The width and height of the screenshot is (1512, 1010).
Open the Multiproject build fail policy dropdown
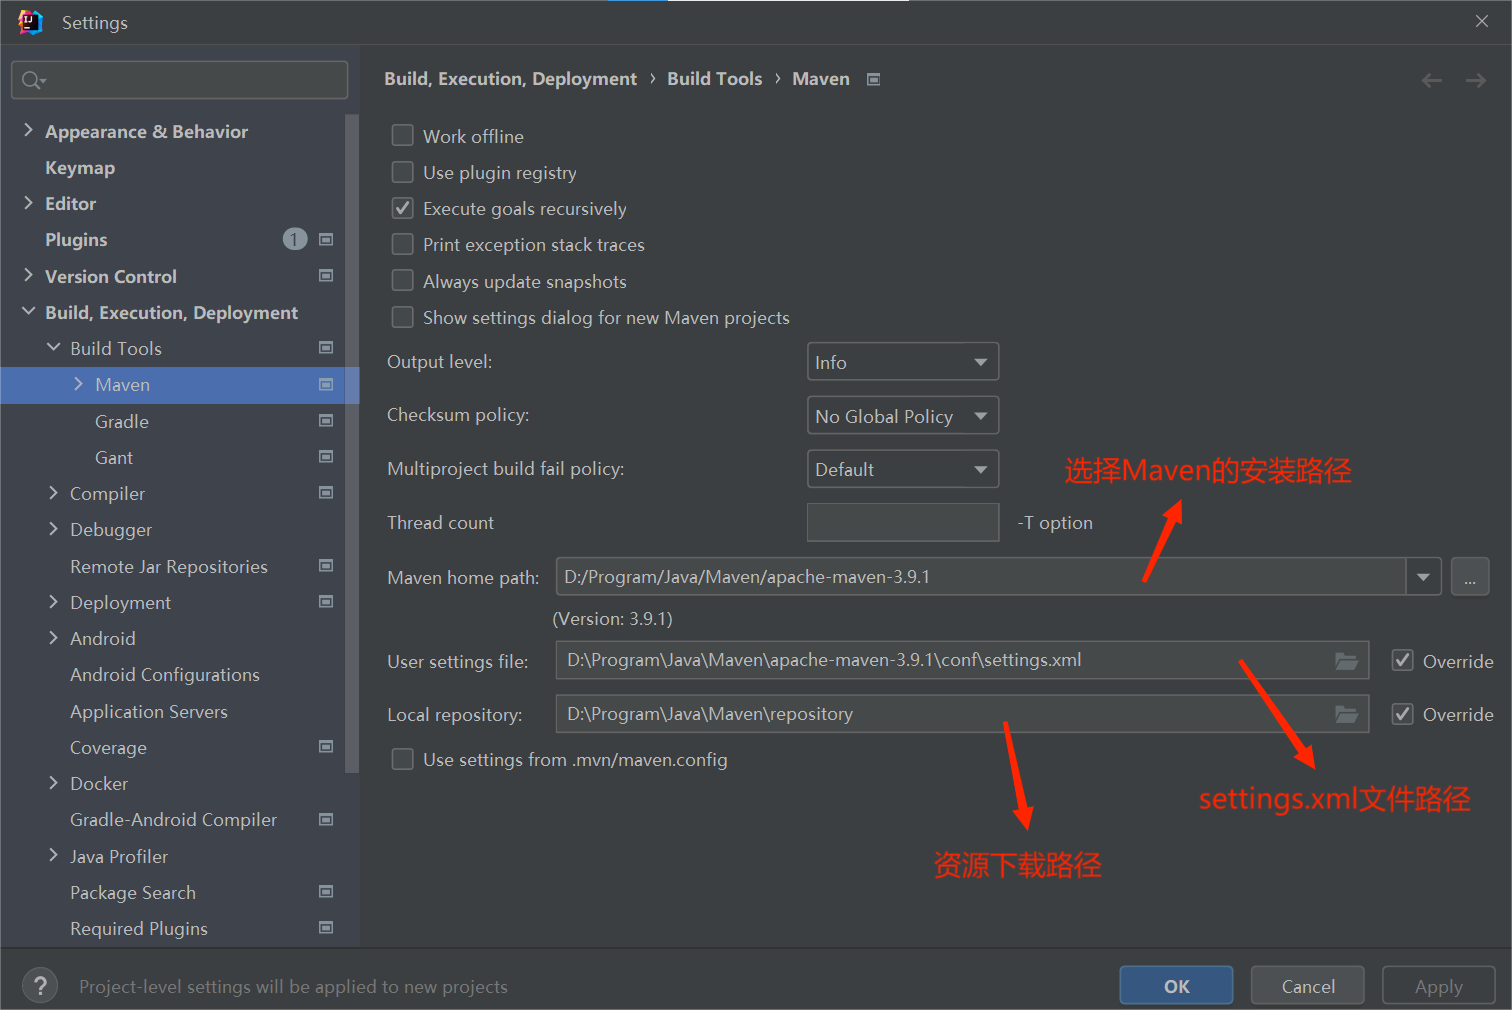click(x=903, y=469)
